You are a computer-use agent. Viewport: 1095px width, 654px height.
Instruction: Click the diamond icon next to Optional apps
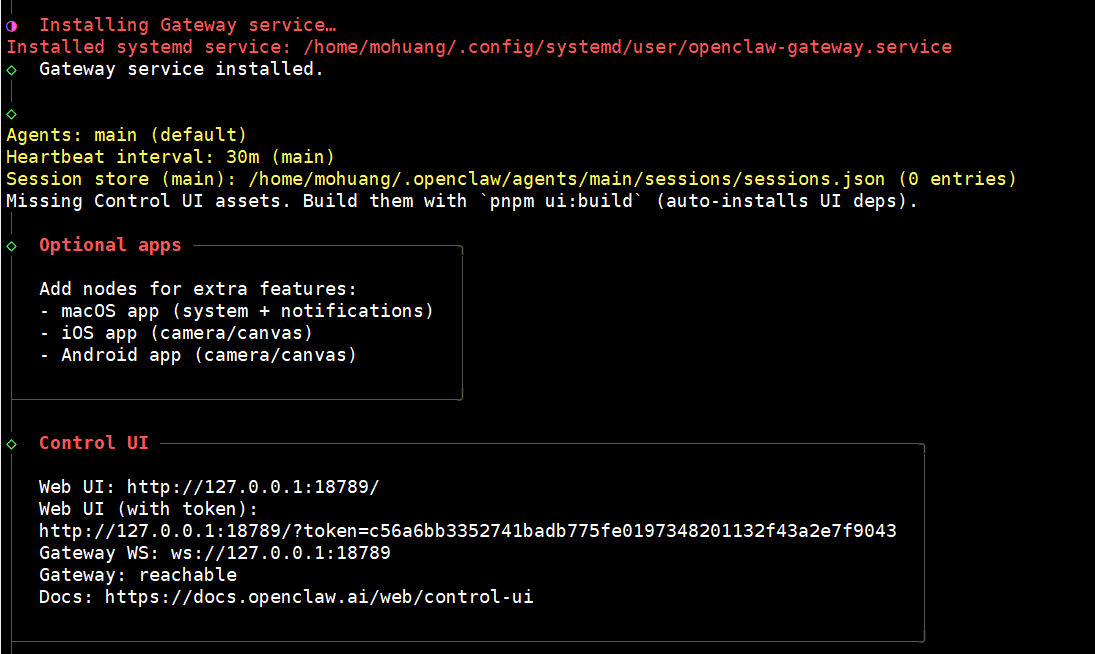coord(12,246)
